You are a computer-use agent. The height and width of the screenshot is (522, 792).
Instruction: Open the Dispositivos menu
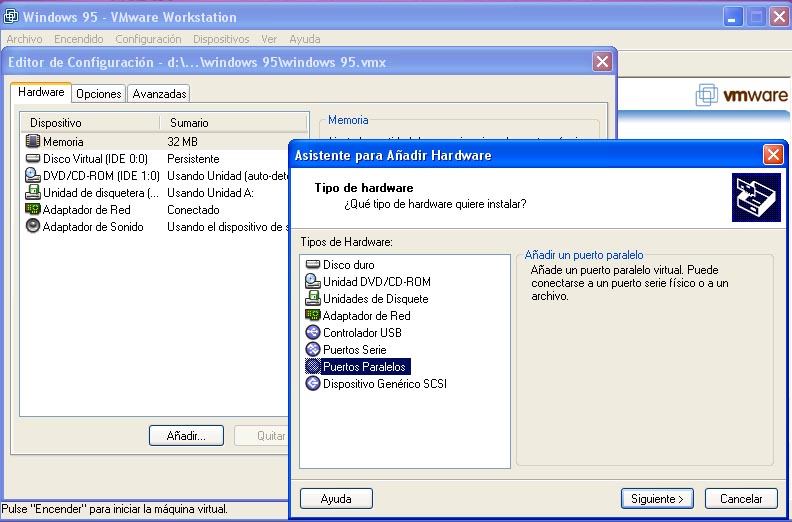[x=221, y=39]
